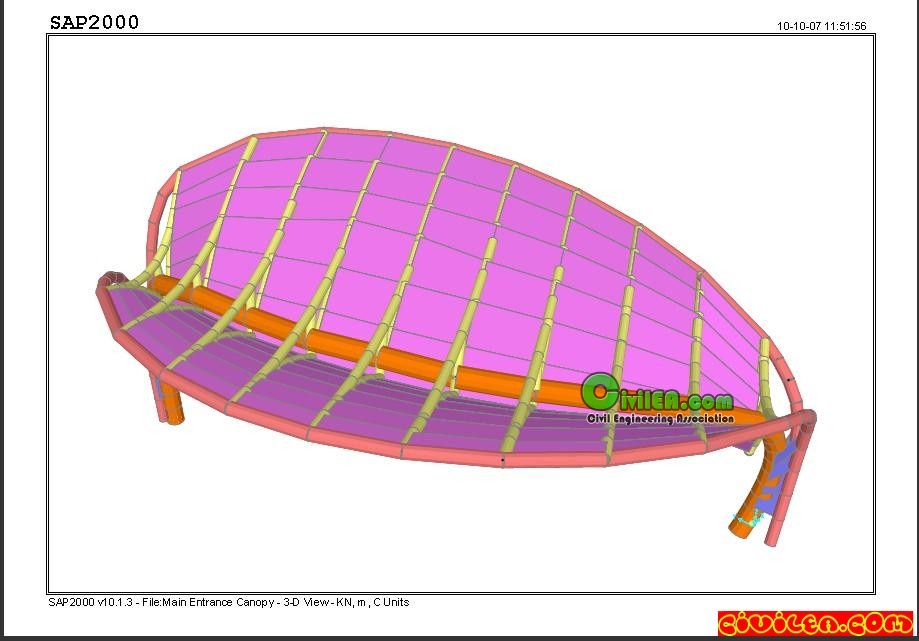Click the SAP2000 title text
Image resolution: width=919 pixels, height=641 pixels.
(x=94, y=22)
